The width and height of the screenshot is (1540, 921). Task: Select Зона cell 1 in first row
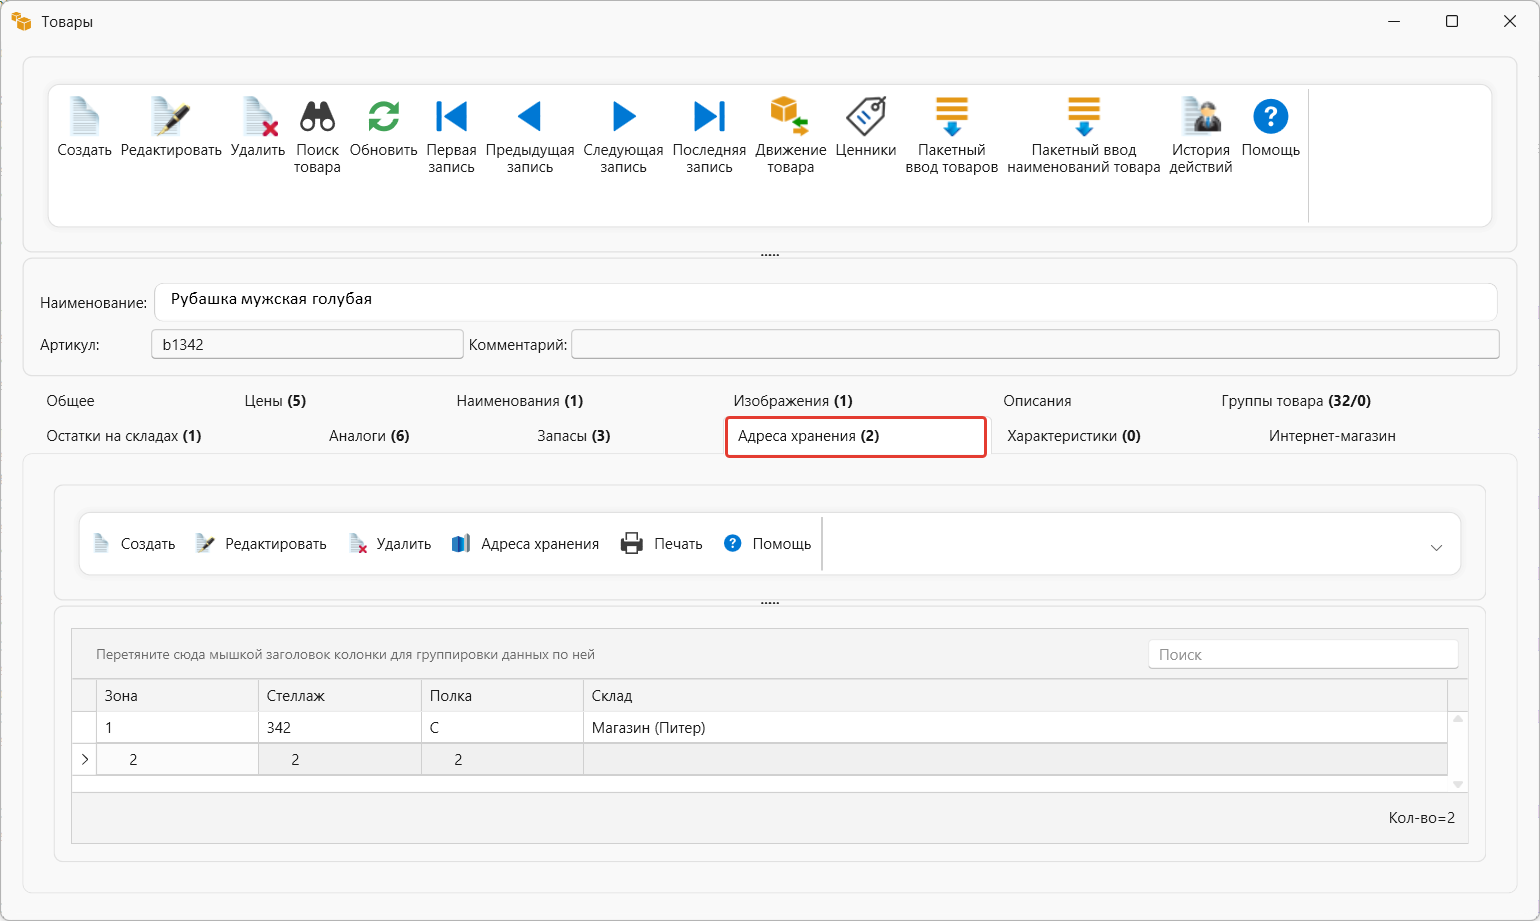click(x=177, y=728)
